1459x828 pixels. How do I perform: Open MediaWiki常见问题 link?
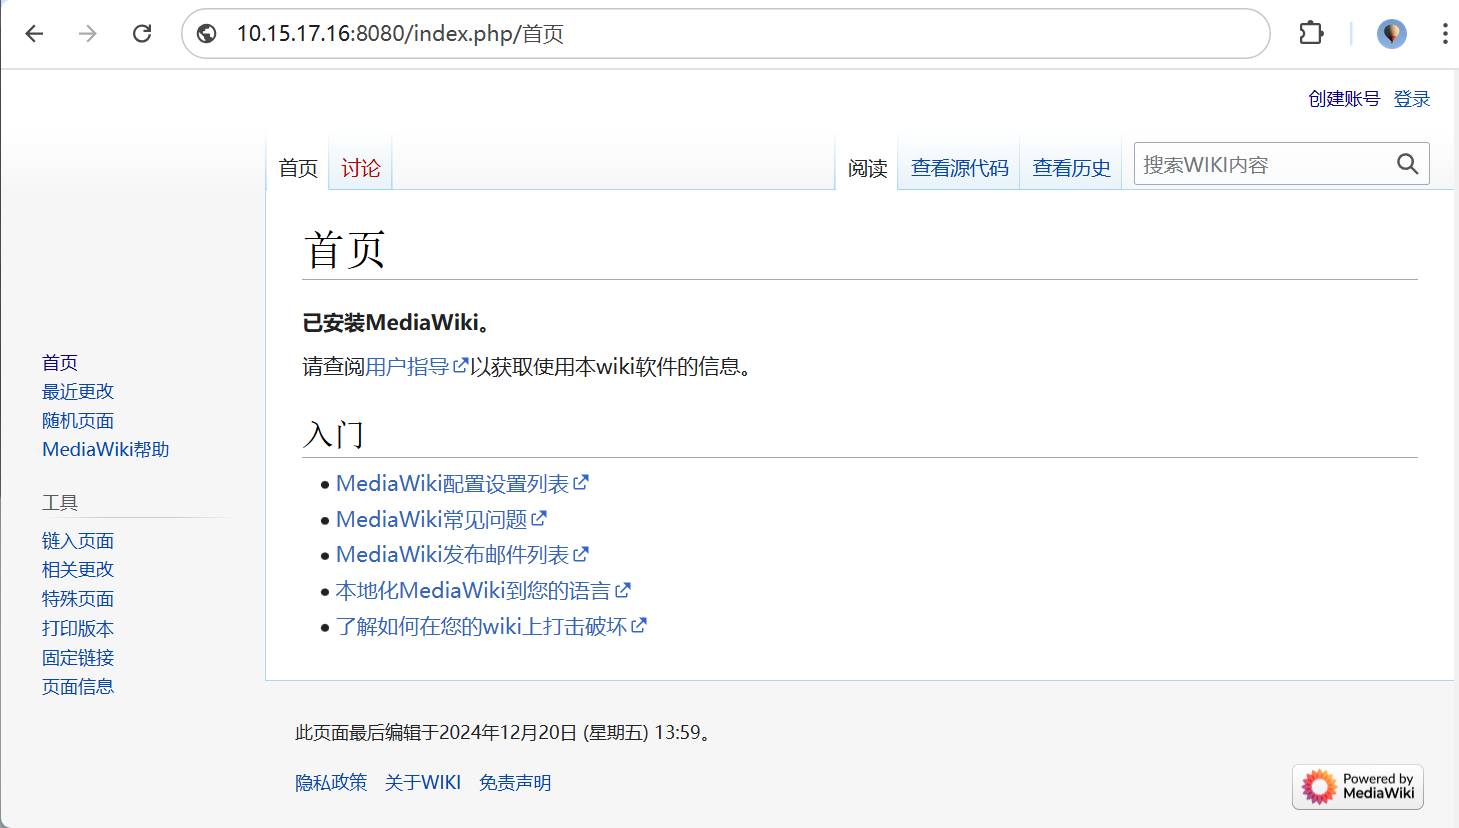point(441,520)
